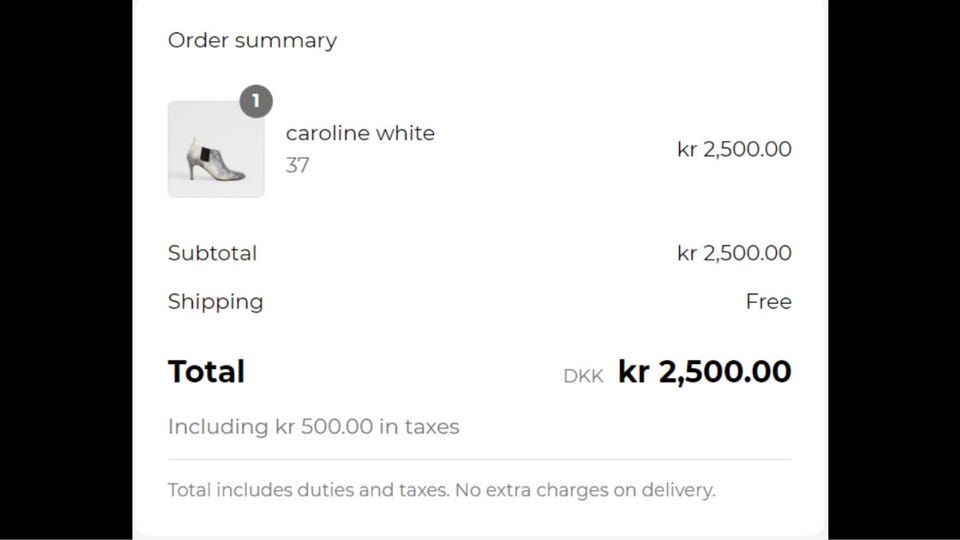Click the DKK currency code
Screen dimensions: 960x540
coord(583,377)
